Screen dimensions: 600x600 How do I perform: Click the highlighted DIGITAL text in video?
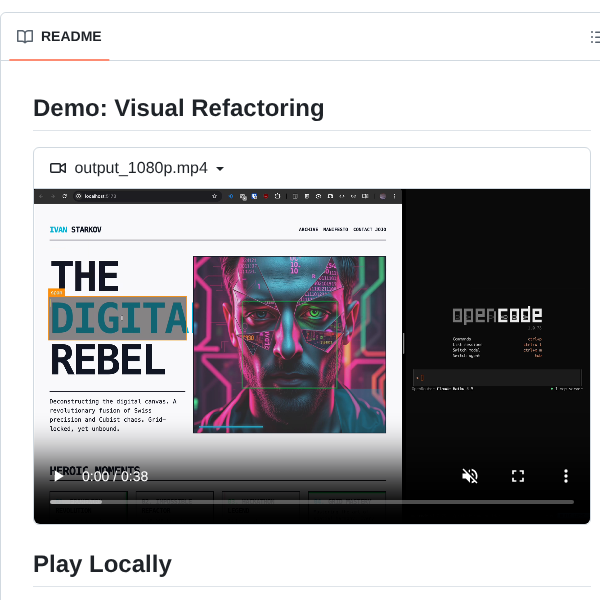[x=118, y=318]
